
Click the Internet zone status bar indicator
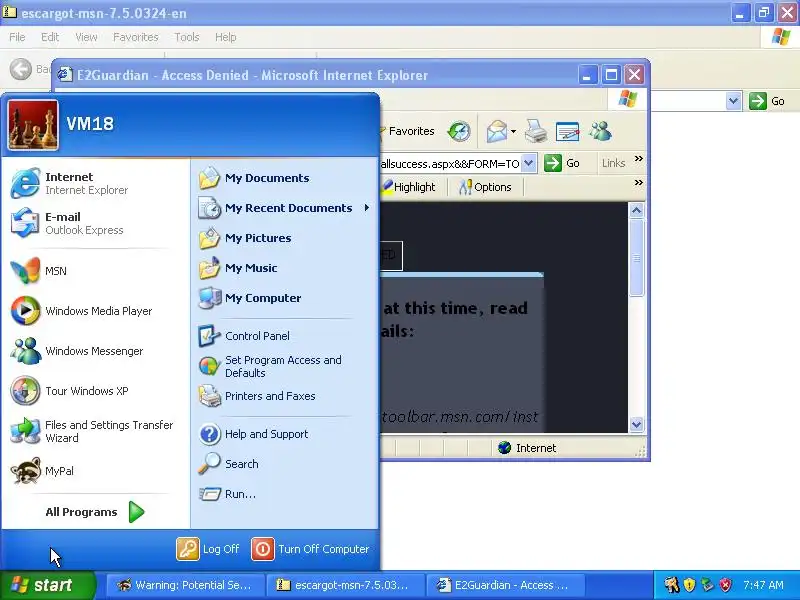pos(527,448)
